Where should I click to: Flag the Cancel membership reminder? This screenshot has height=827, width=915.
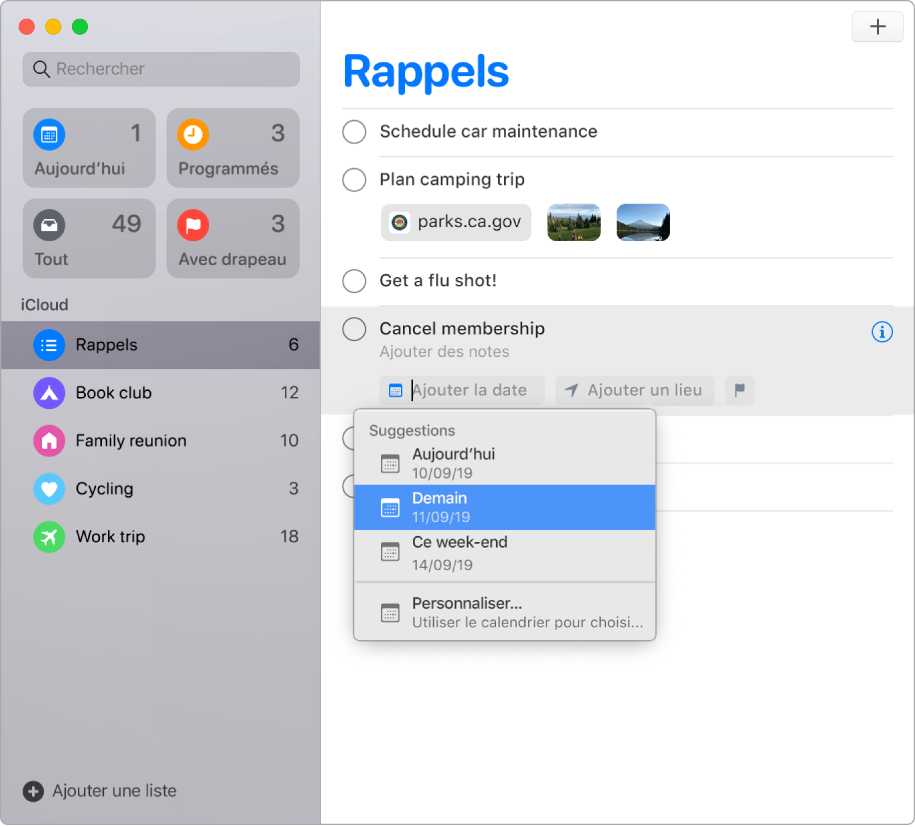tap(739, 390)
